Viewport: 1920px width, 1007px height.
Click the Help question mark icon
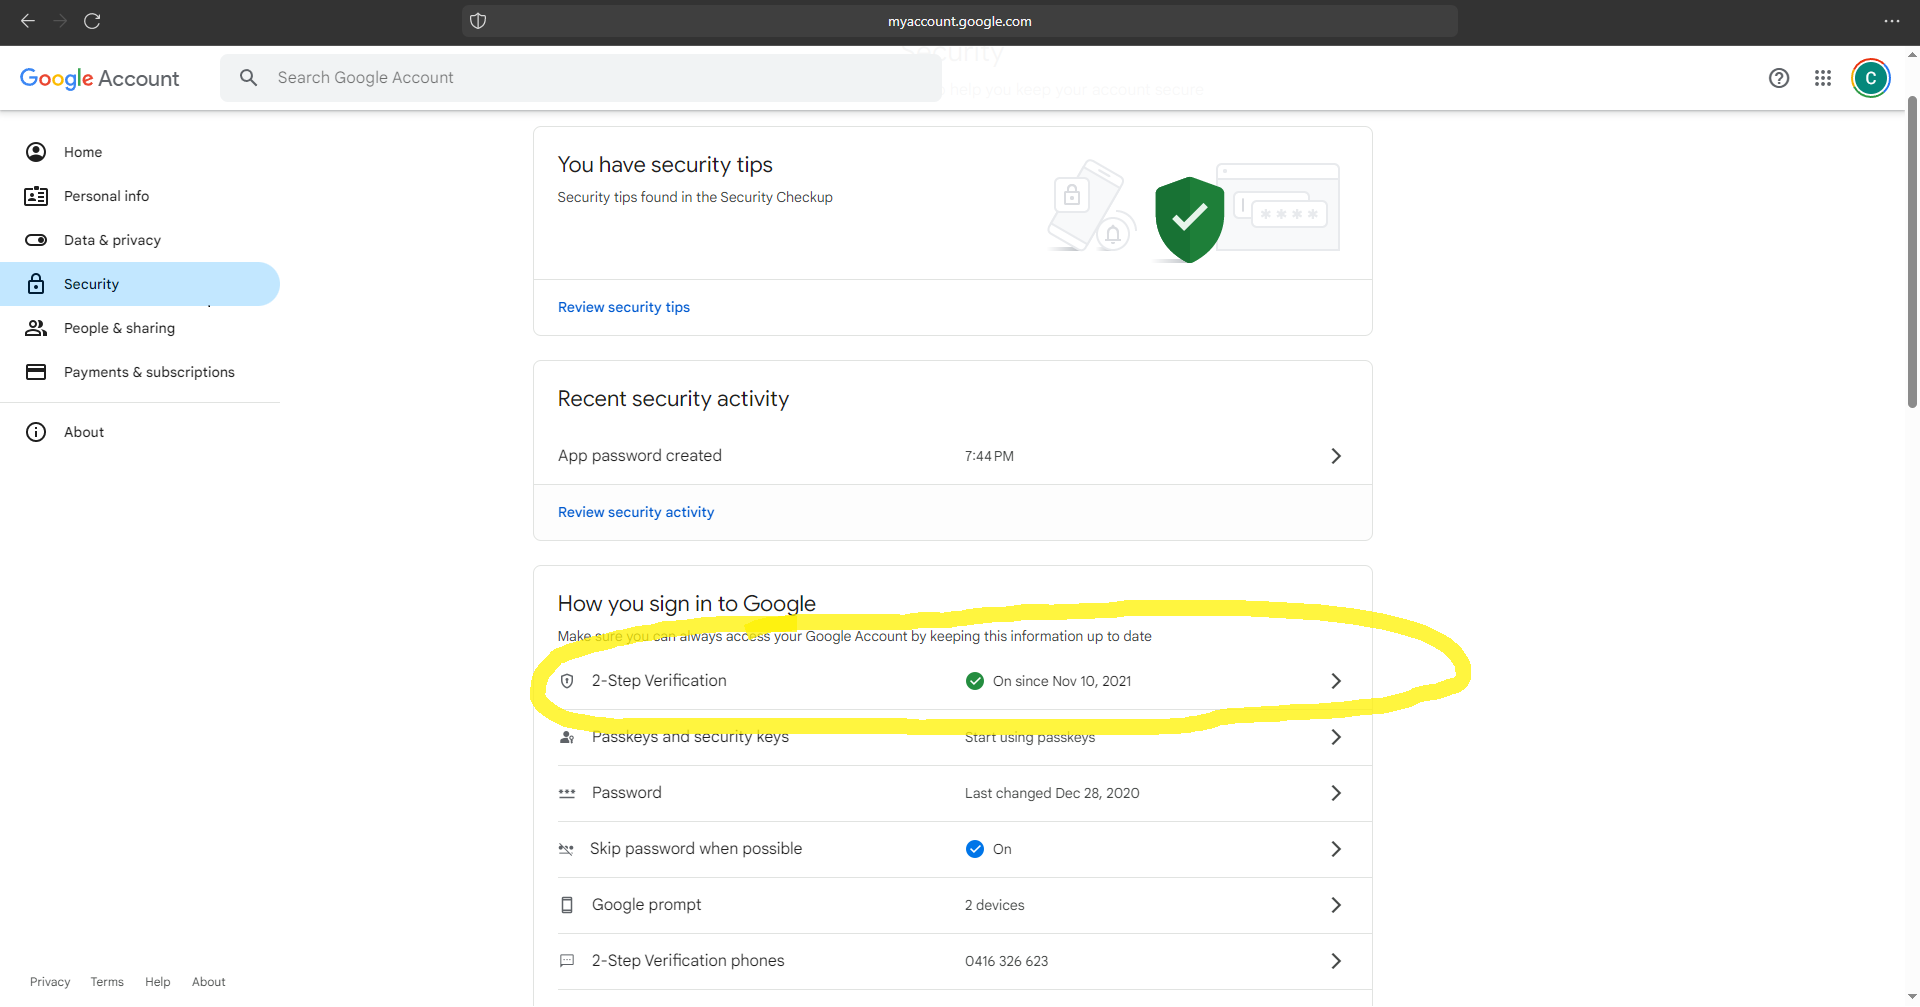(x=1779, y=78)
